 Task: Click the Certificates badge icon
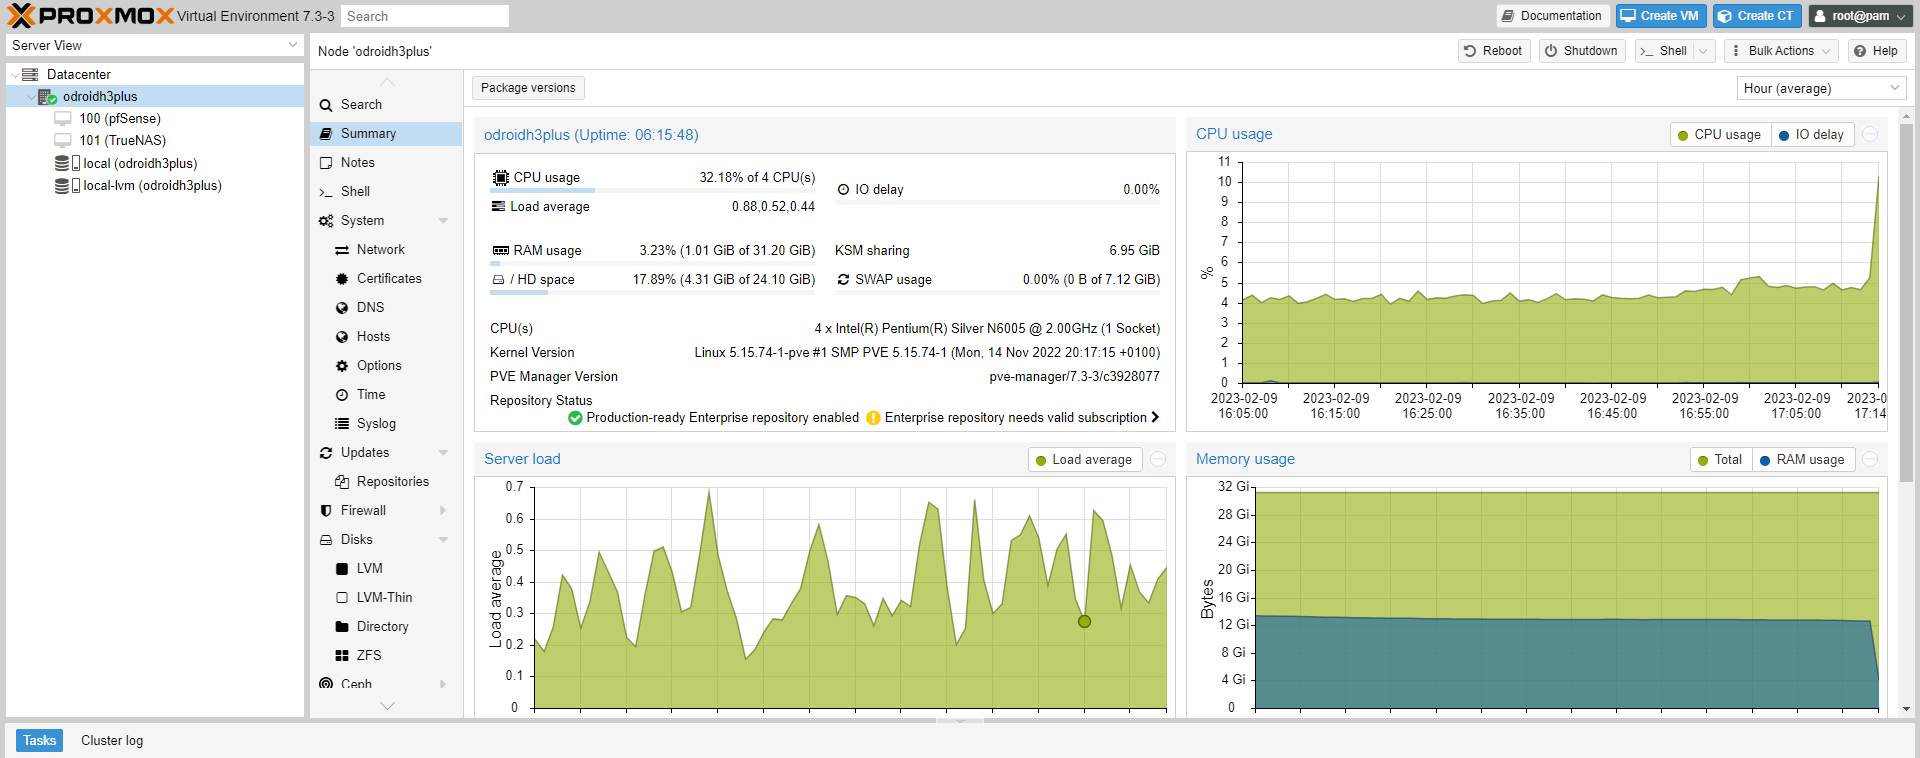[x=342, y=279]
